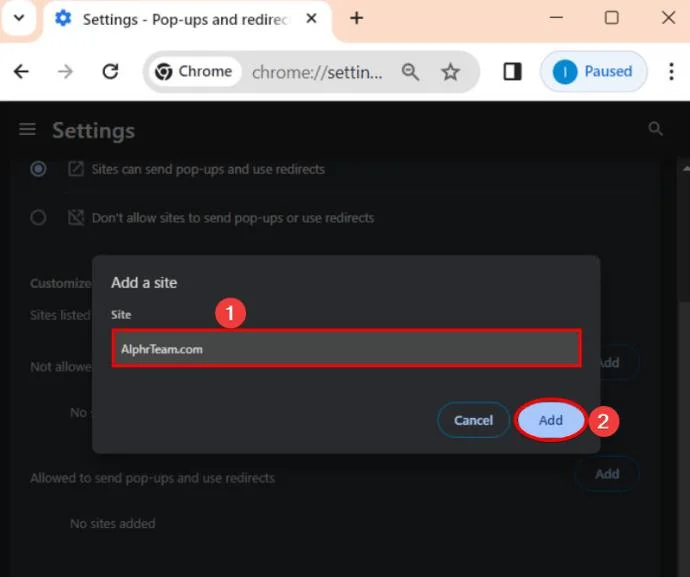The width and height of the screenshot is (690, 577).
Task: Select 'Don't allow sites to send pop-ups' radio
Action: (38, 217)
